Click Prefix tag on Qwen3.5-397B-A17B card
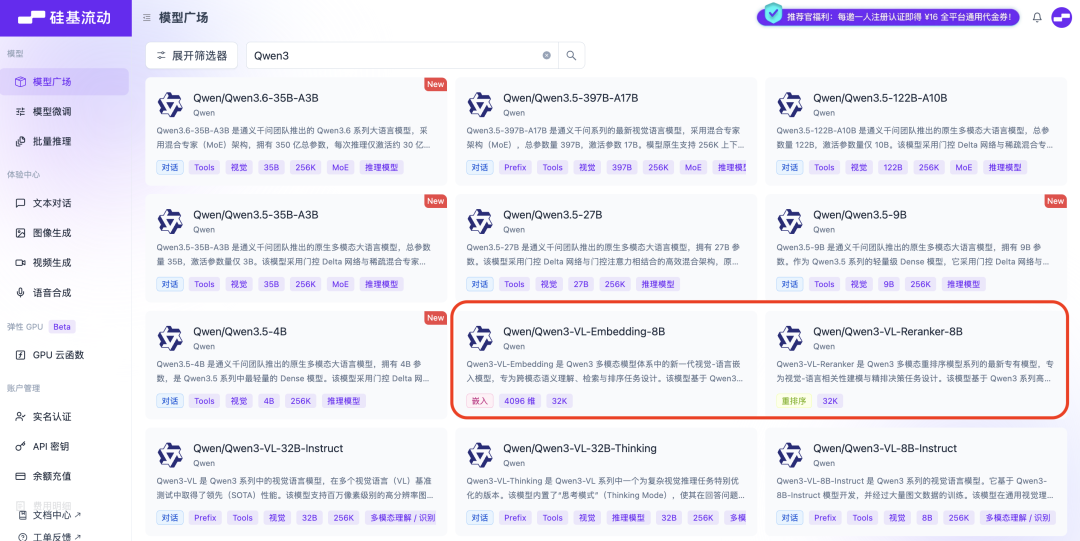The width and height of the screenshot is (1080, 541). pyautogui.click(x=515, y=167)
